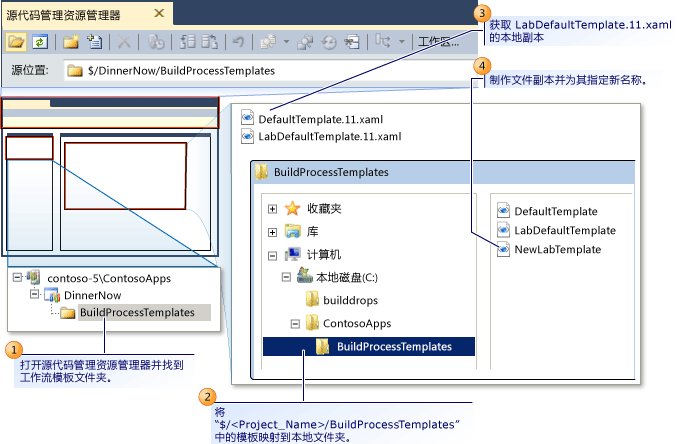
Task: Collapse the 本地磁盘(C:) node
Action: click(286, 277)
